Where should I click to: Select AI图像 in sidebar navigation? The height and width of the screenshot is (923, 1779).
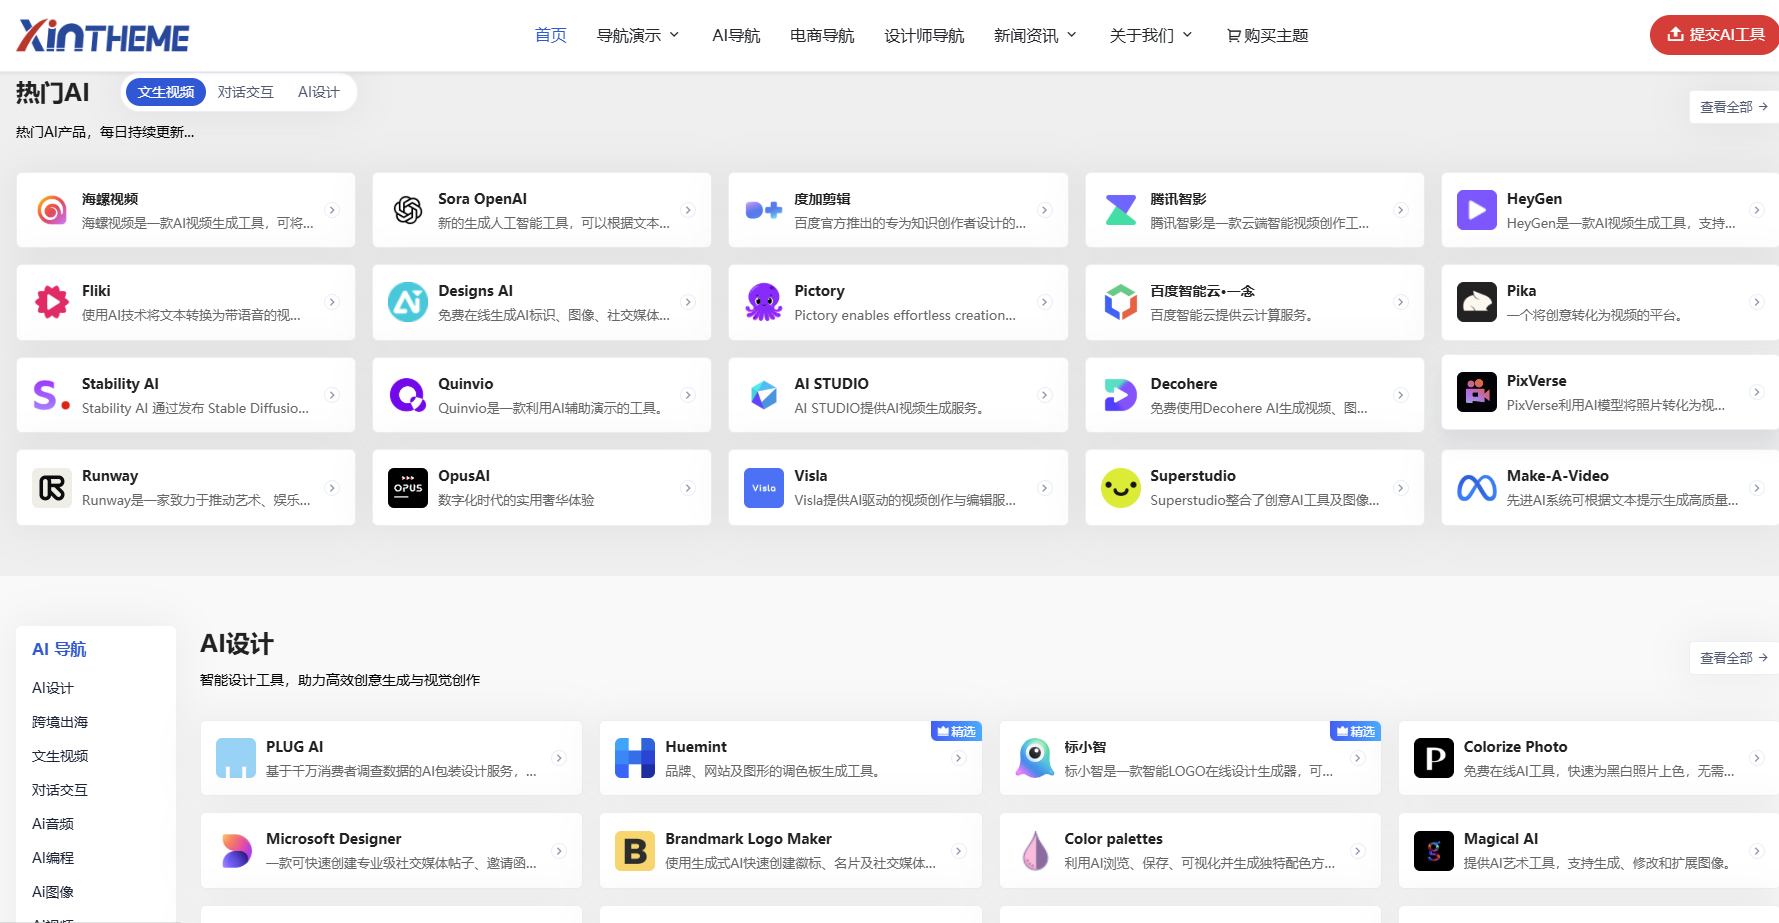pyautogui.click(x=53, y=892)
